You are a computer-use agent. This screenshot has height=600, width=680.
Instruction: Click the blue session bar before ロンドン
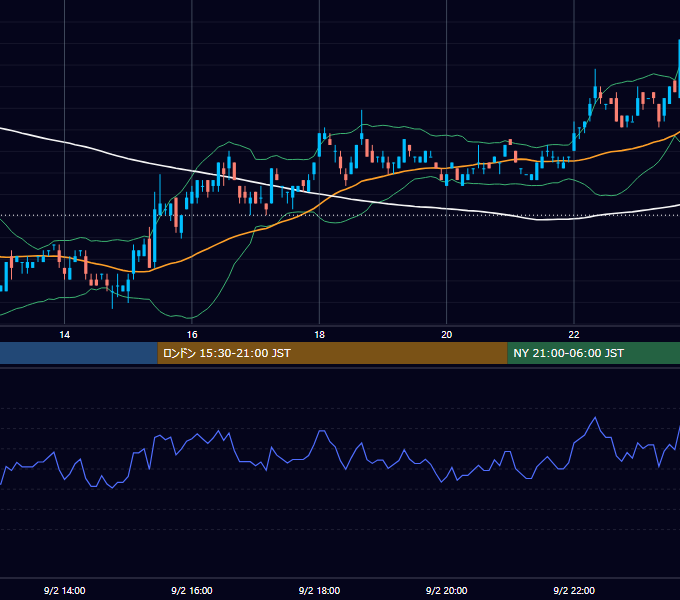78,353
